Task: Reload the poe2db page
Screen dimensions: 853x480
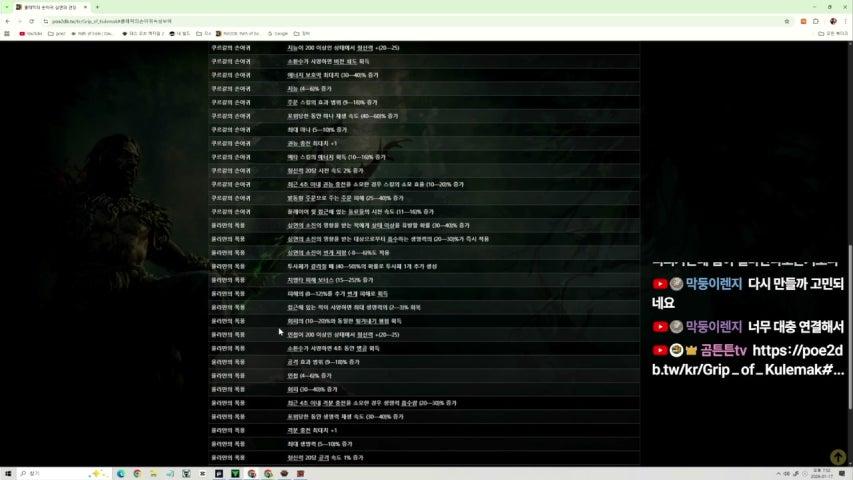Action: (32, 21)
